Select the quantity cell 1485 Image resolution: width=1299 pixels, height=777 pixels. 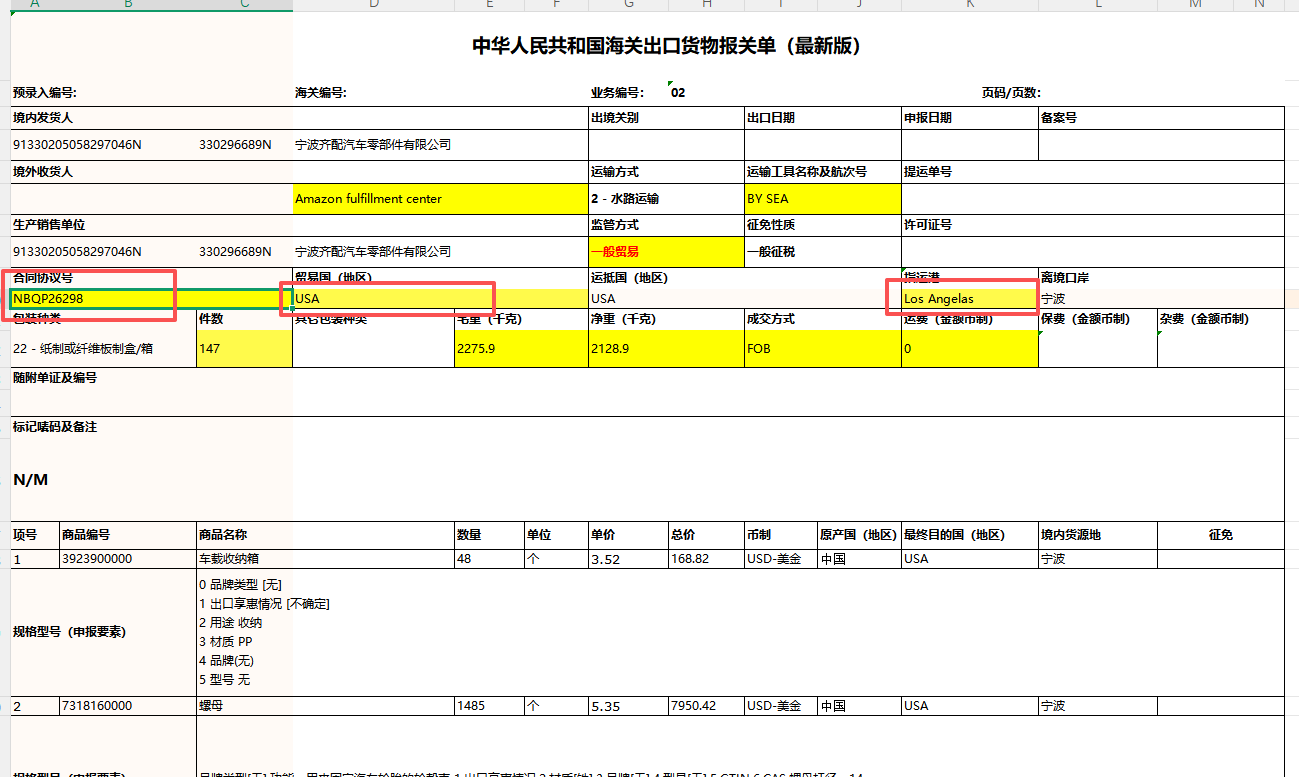pos(471,706)
